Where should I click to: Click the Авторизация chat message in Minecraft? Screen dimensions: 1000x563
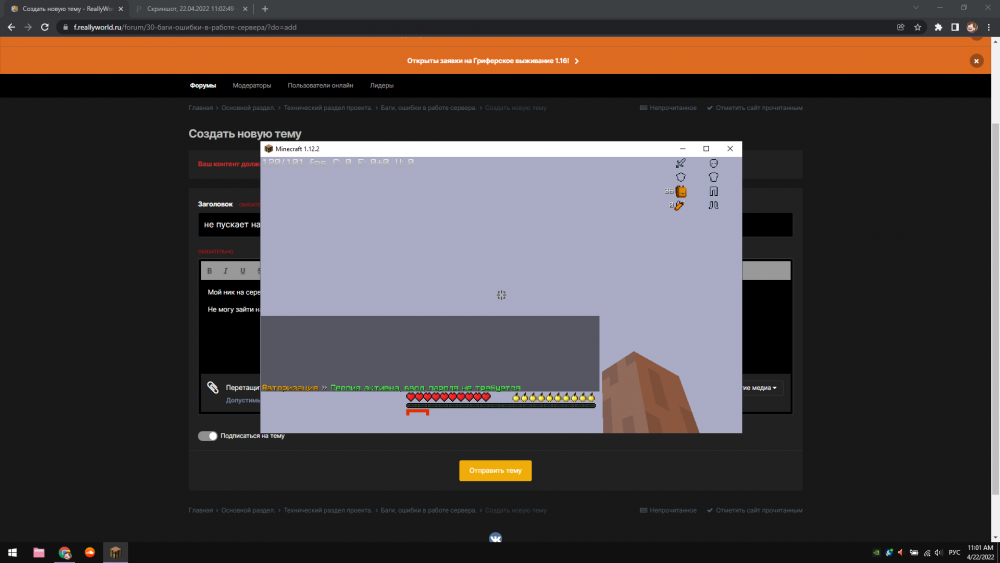[x=392, y=388]
